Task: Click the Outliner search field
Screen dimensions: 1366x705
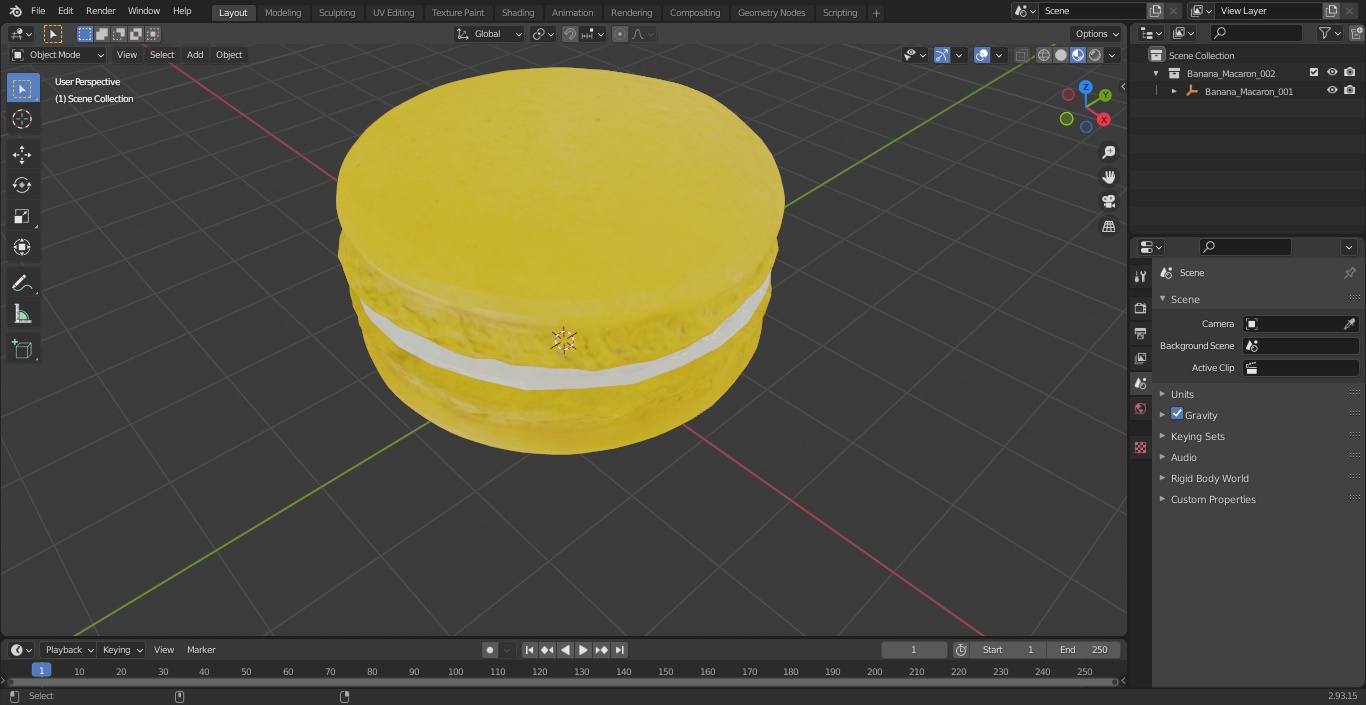Action: [x=1255, y=34]
